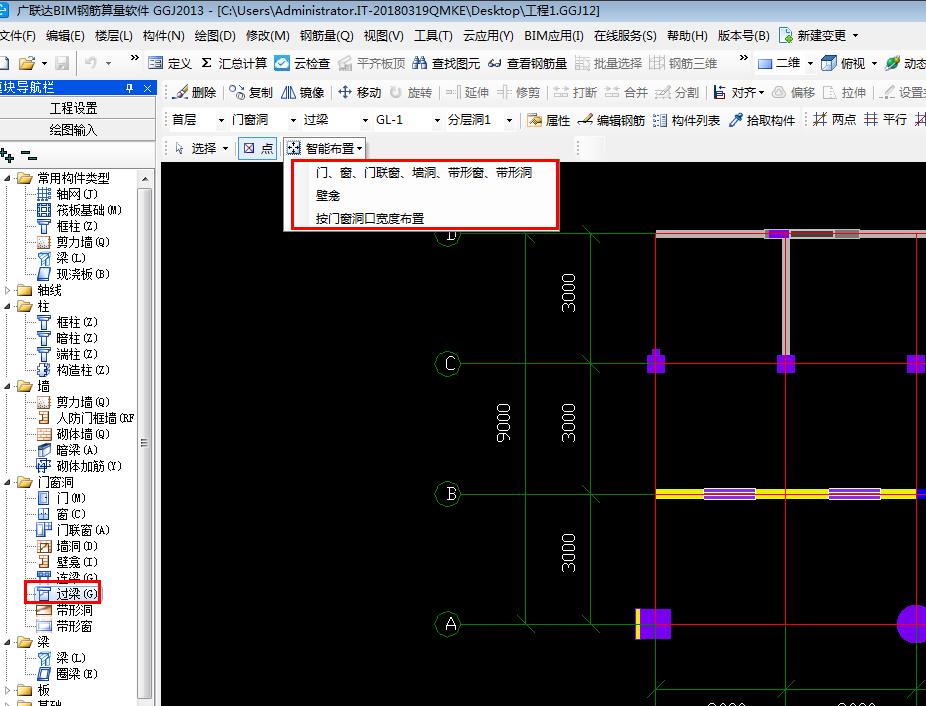Open the 首层 floor dropdown
The width and height of the screenshot is (926, 706).
pyautogui.click(x=220, y=120)
